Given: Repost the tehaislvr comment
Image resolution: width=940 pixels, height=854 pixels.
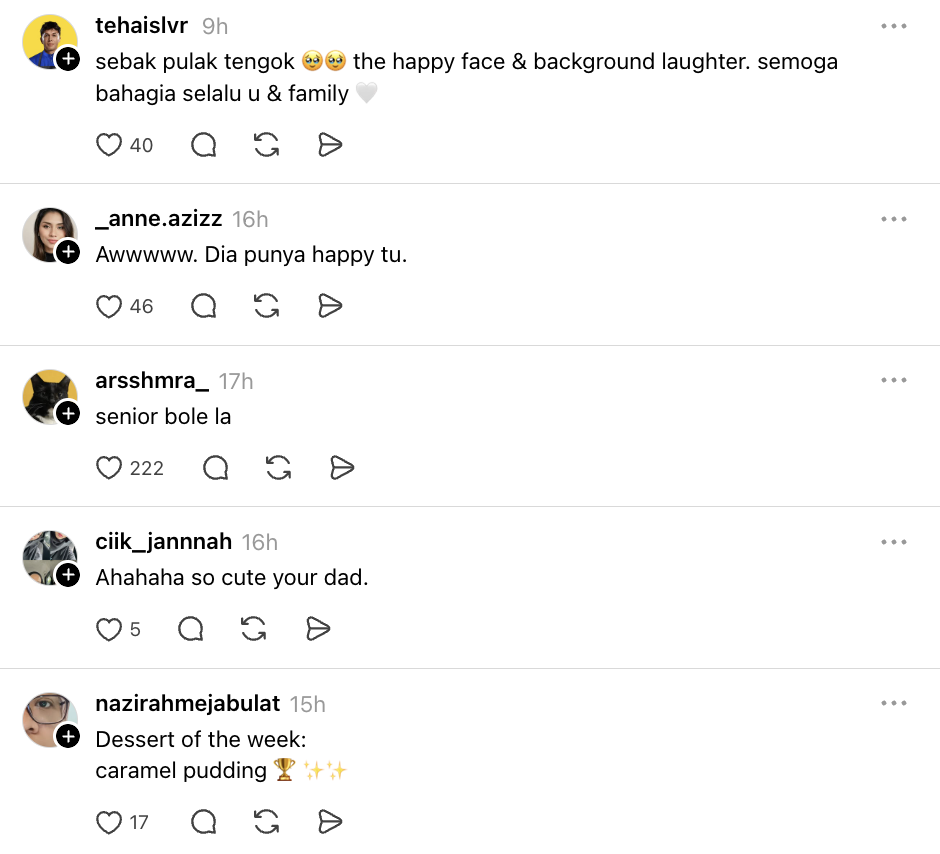Looking at the screenshot, I should coord(266,145).
